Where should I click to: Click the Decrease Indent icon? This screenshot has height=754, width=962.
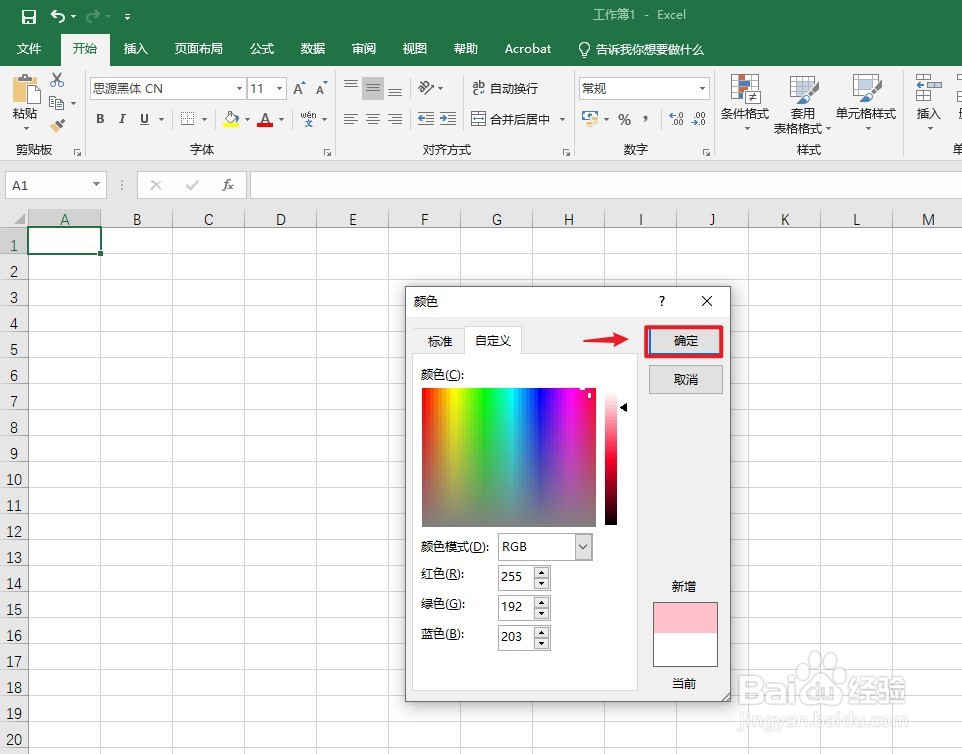(x=426, y=119)
